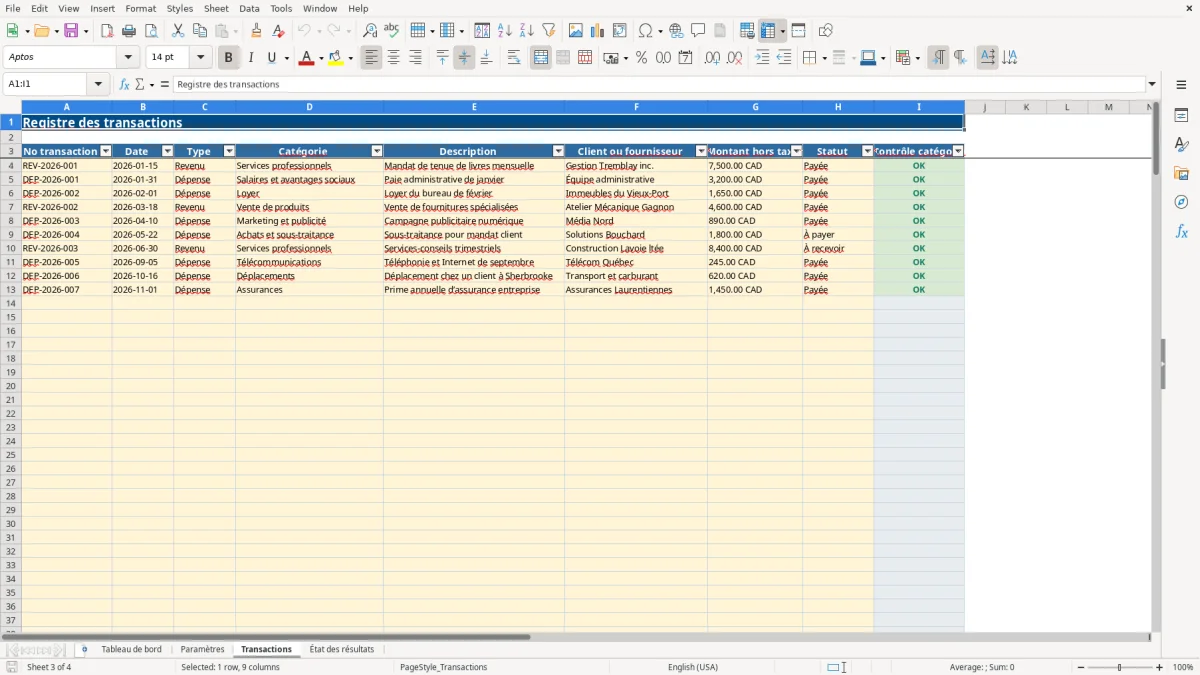
Task: Switch to Tableau de bord sheet tab
Action: pos(131,650)
